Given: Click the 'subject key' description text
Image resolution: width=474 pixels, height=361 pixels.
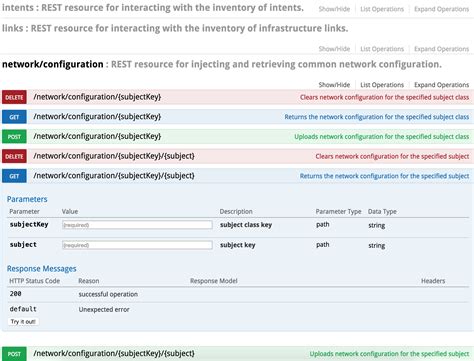Looking at the screenshot, I should point(238,245).
